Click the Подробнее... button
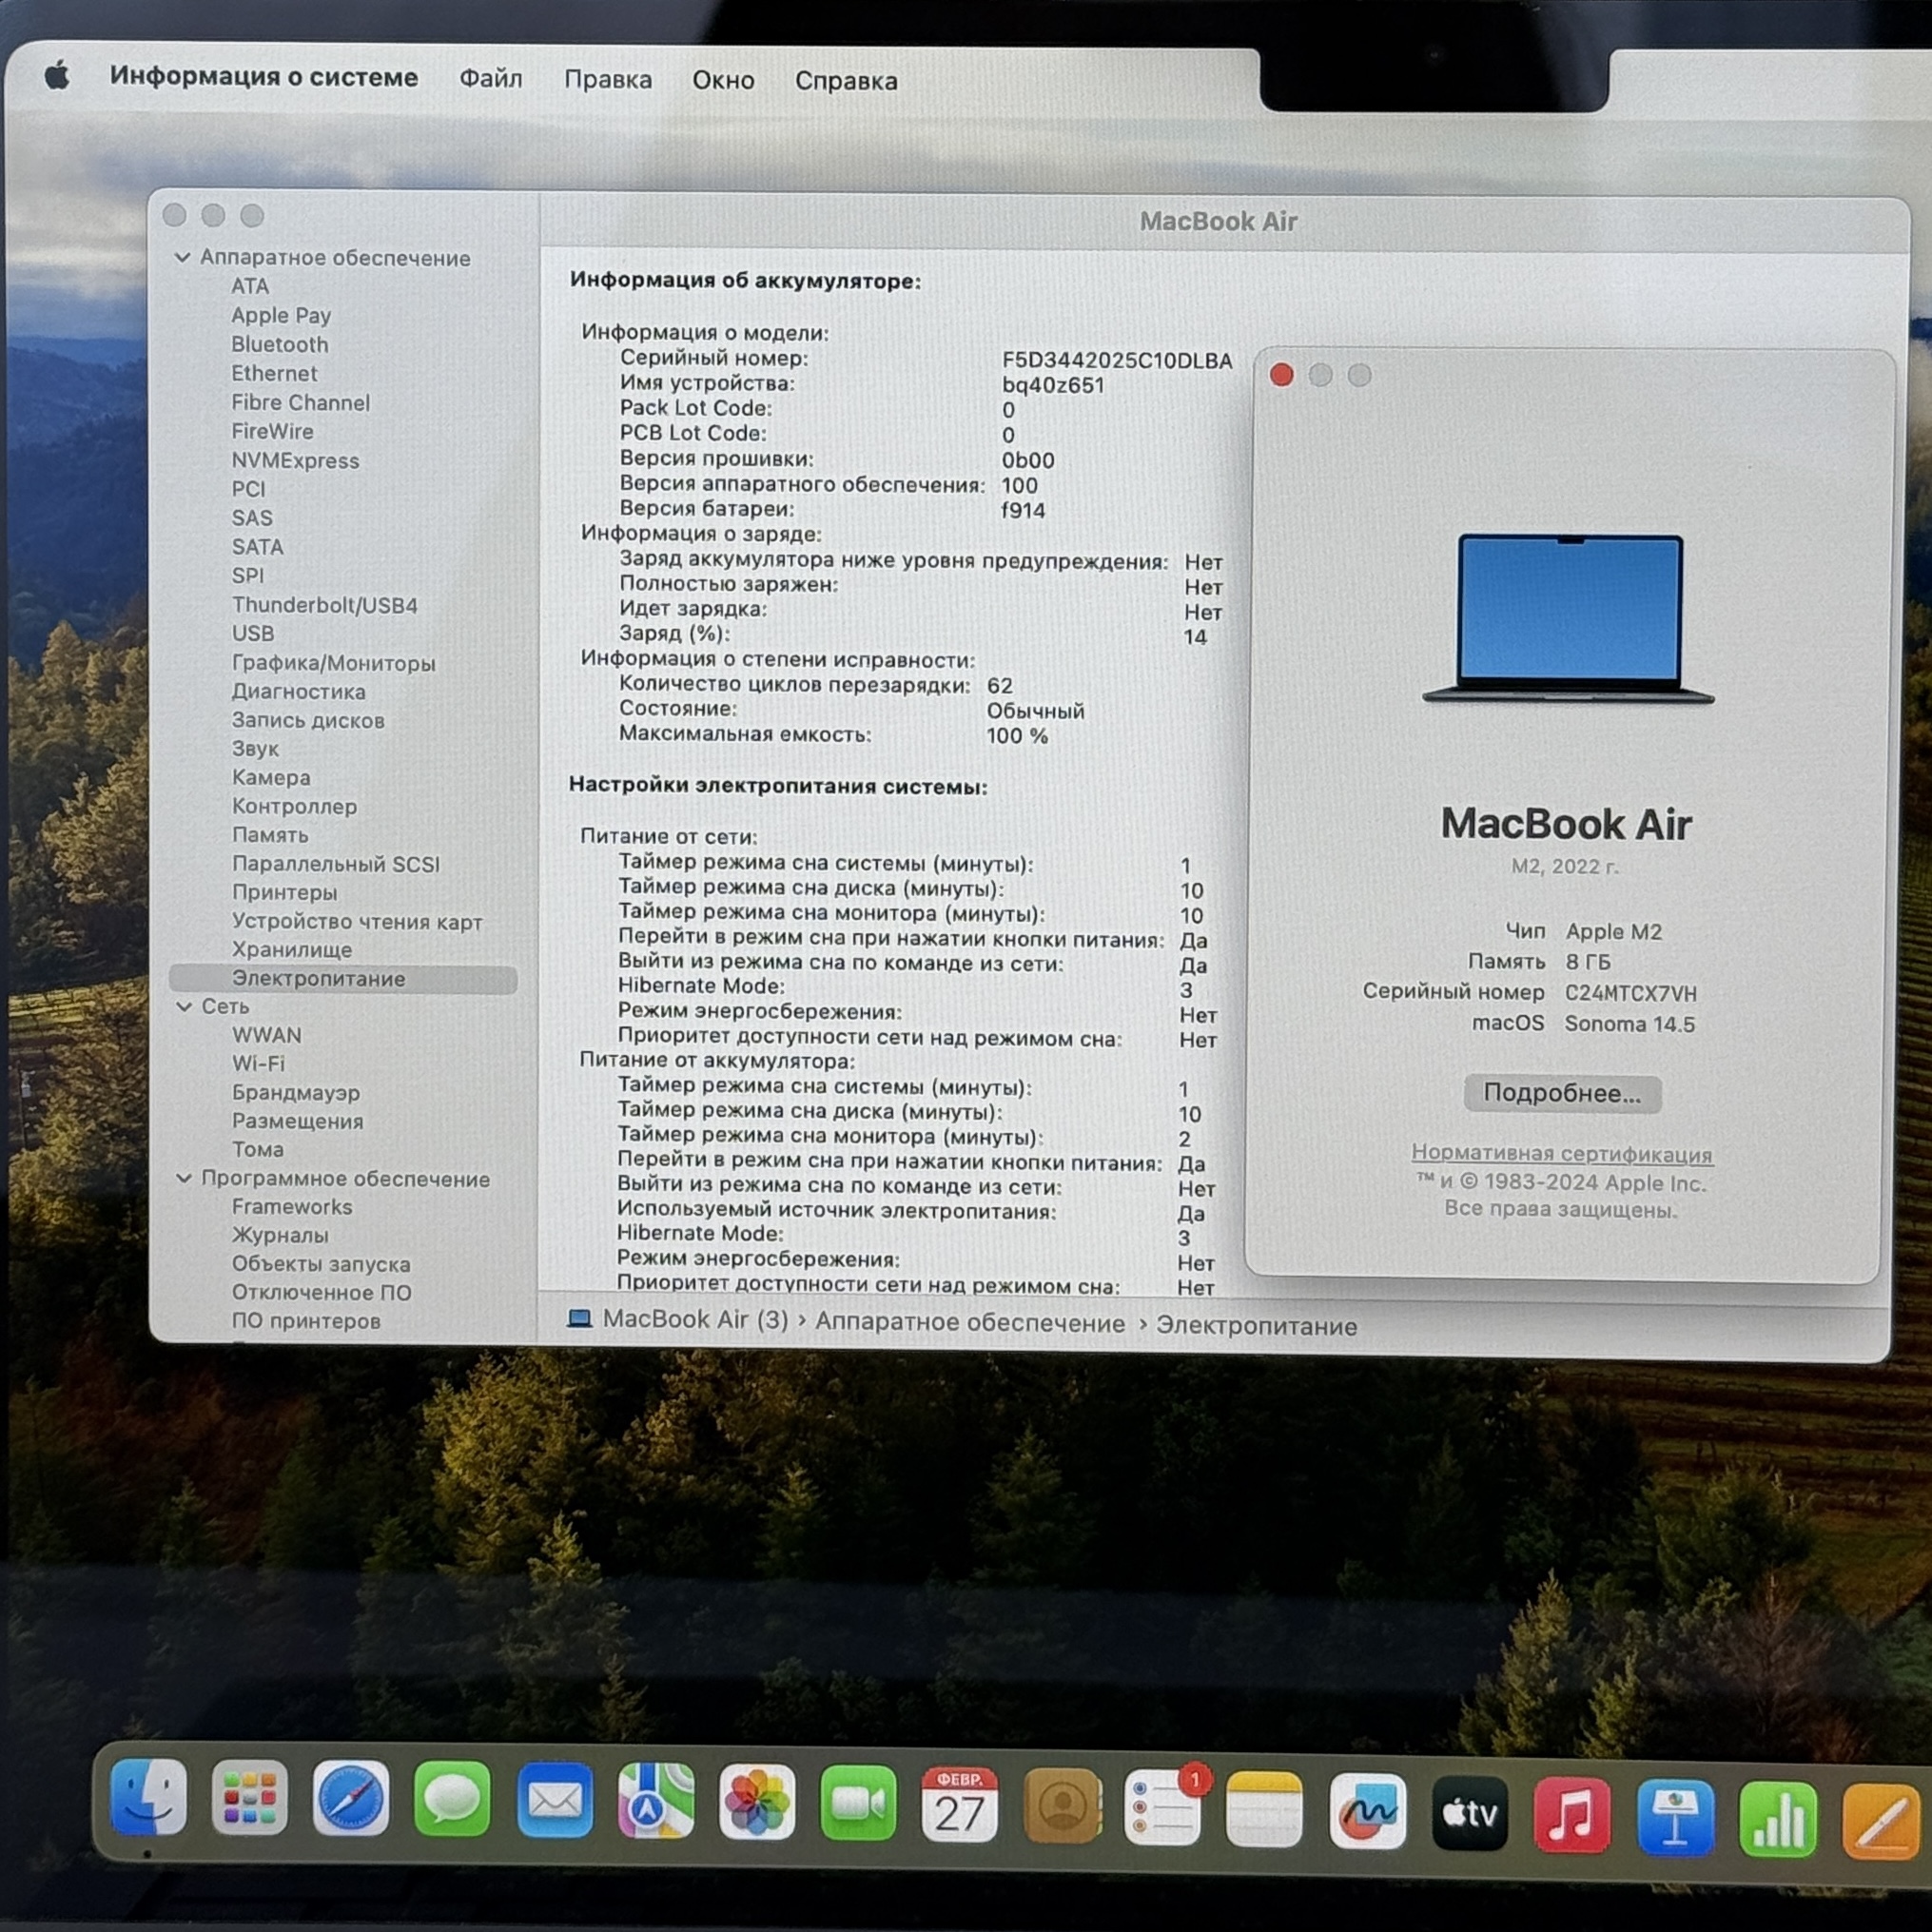 coord(1562,1093)
